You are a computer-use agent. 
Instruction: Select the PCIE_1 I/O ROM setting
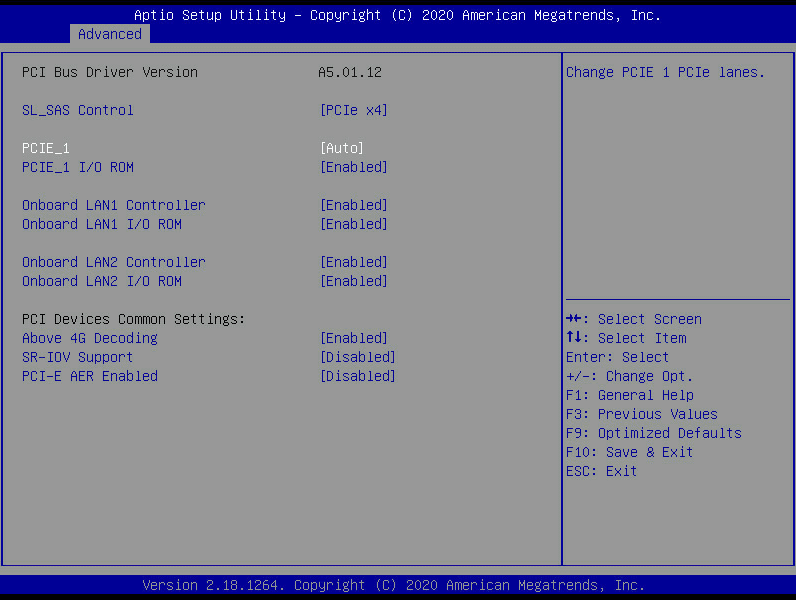click(x=78, y=168)
